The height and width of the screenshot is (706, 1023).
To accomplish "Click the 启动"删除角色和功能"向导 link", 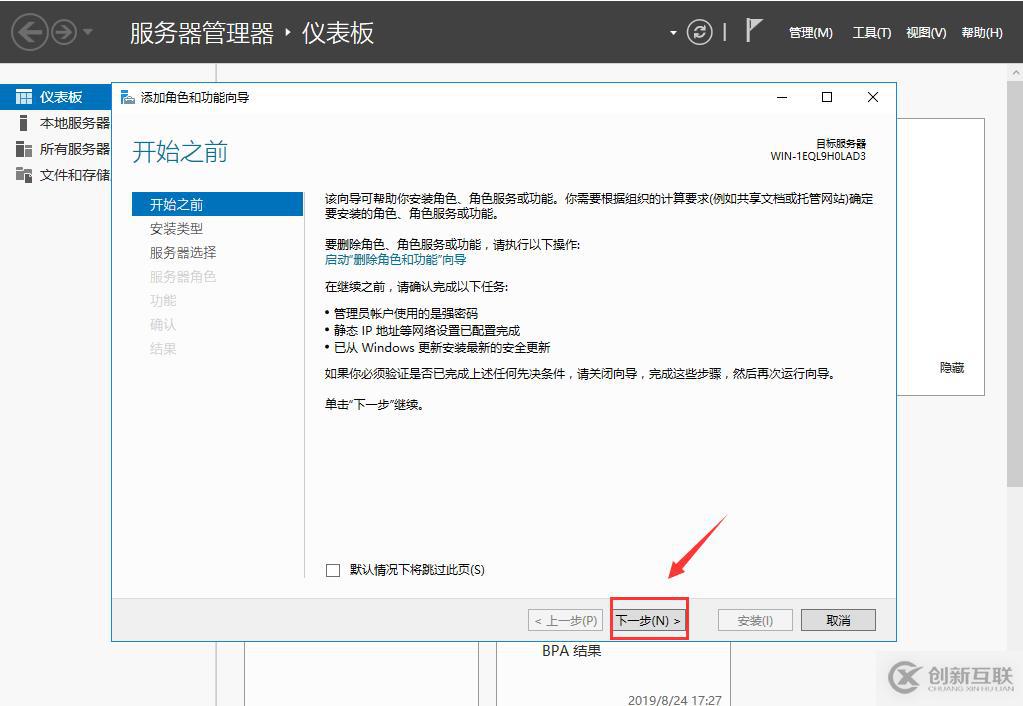I will coord(395,260).
